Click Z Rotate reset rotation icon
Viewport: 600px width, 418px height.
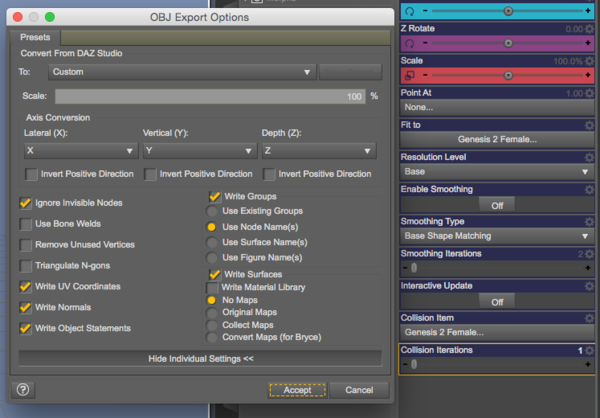click(x=409, y=43)
